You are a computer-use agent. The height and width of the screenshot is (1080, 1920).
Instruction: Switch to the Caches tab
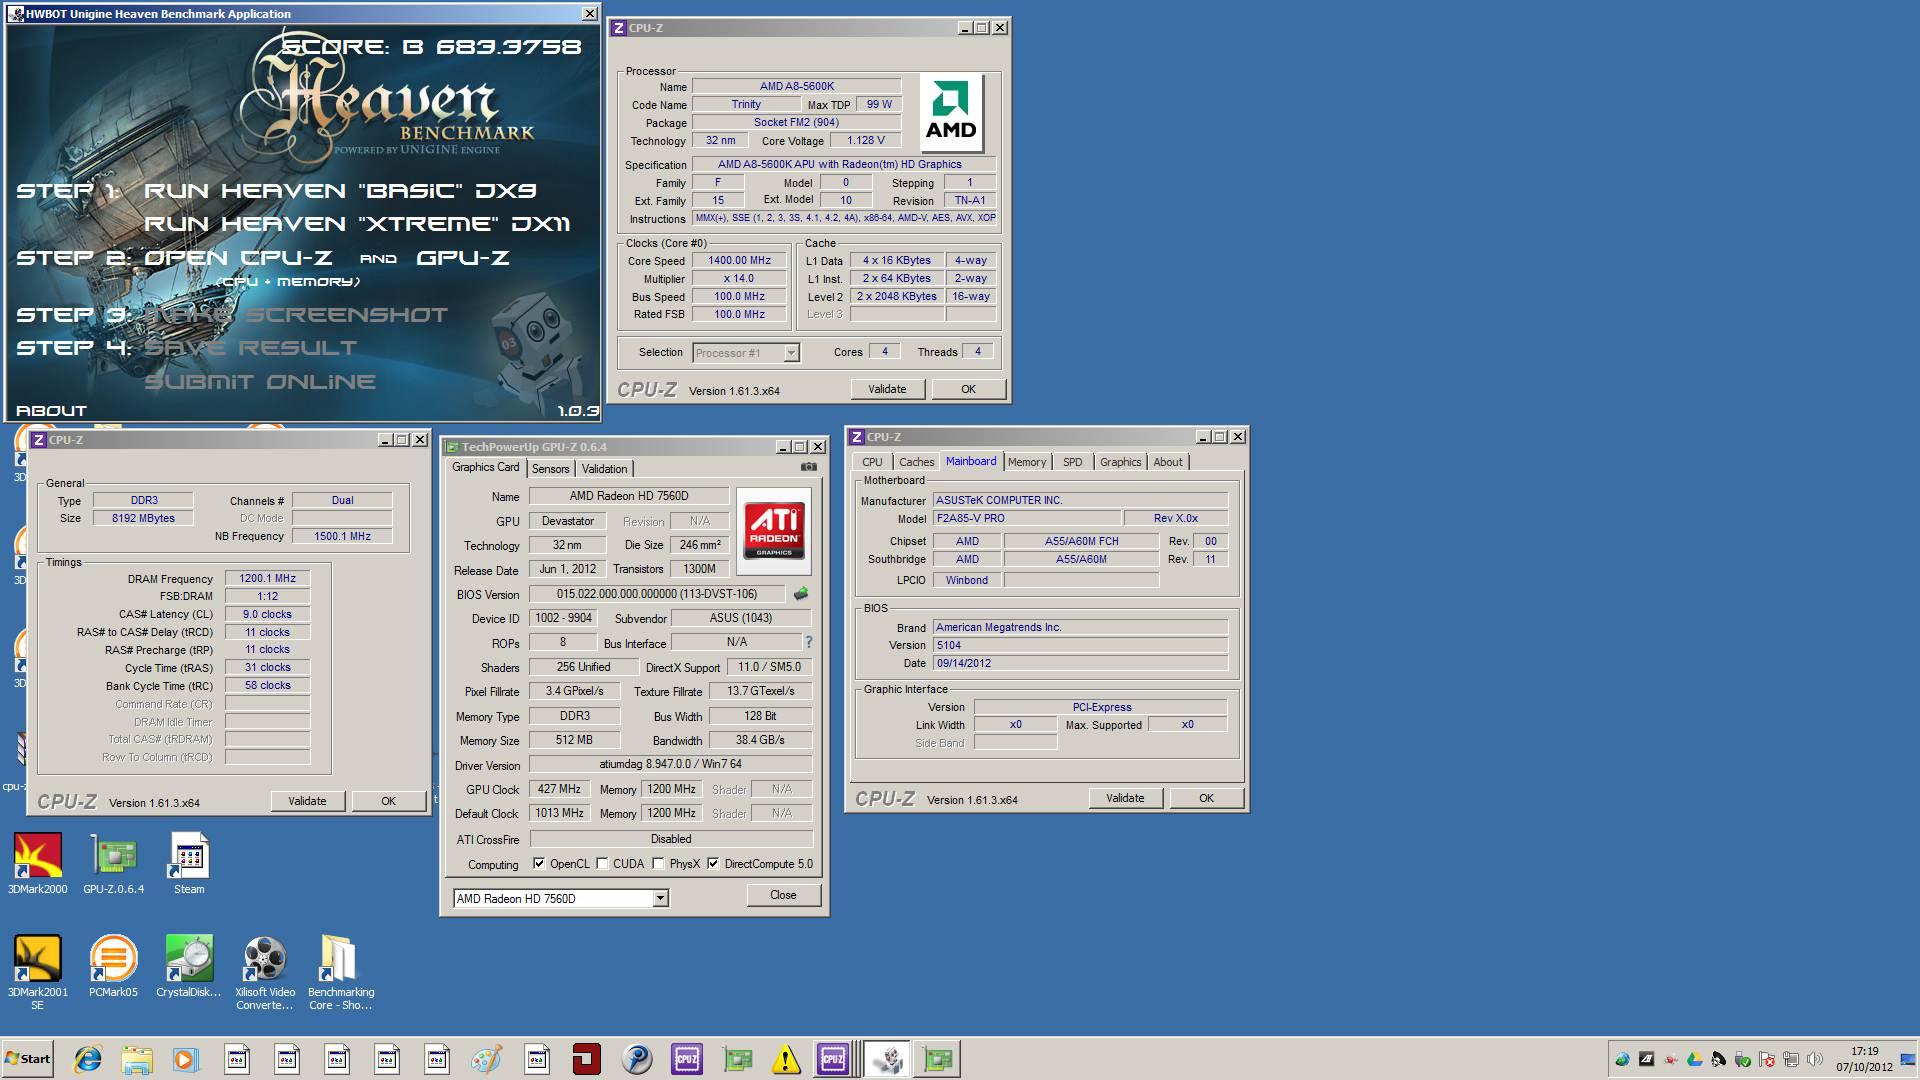point(916,462)
